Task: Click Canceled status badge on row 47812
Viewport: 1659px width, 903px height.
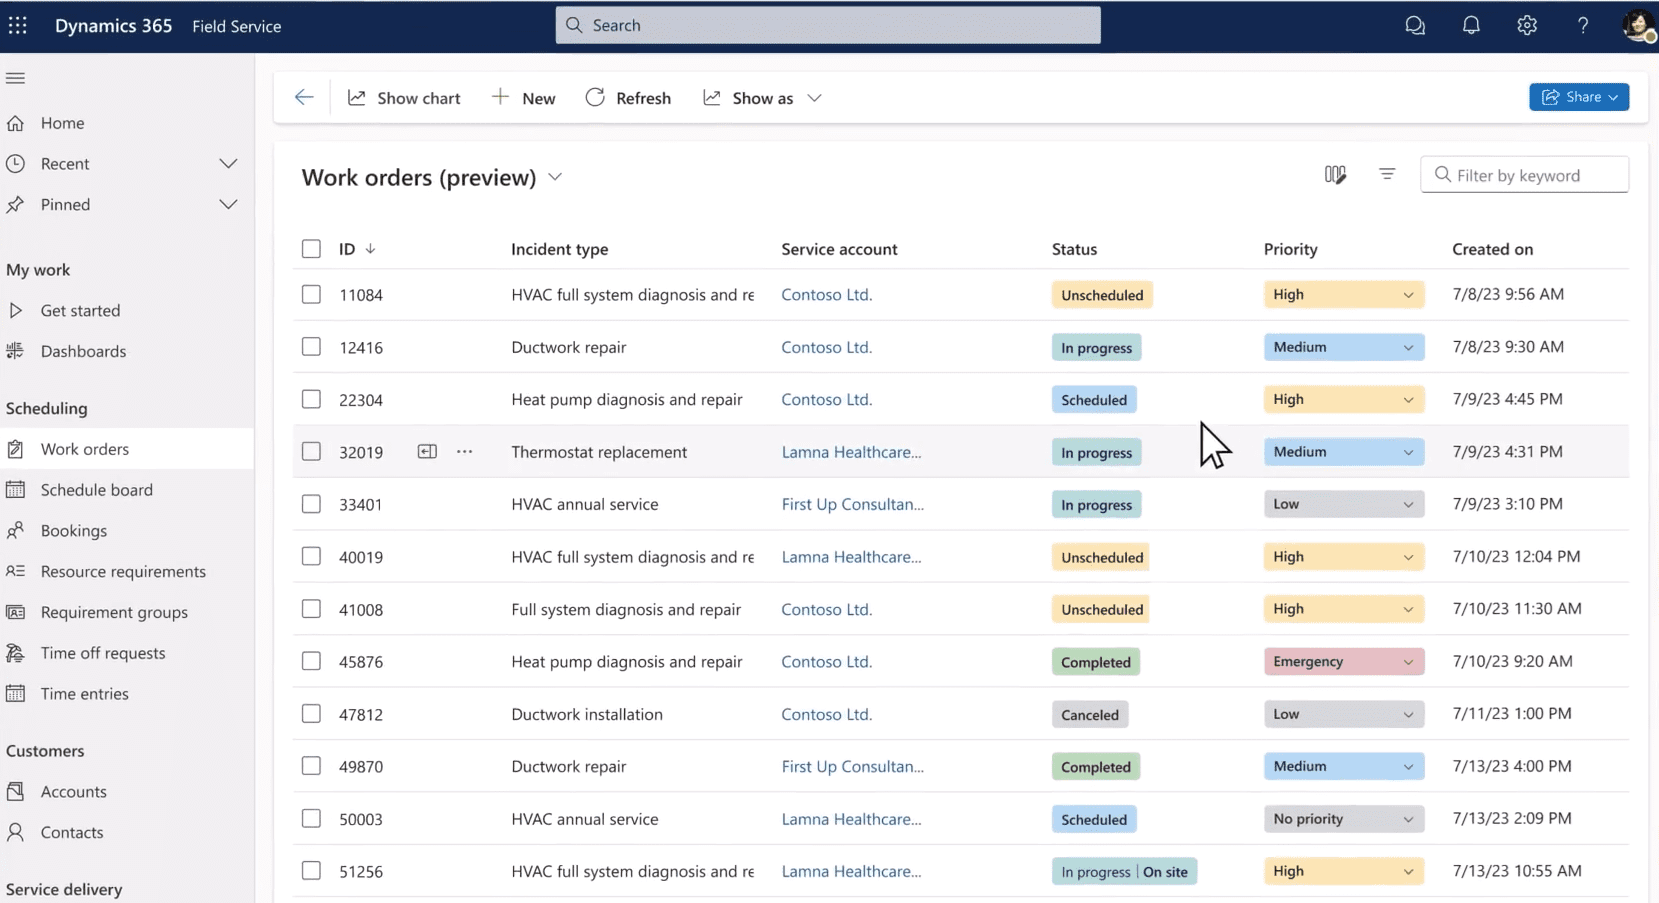Action: (1090, 714)
